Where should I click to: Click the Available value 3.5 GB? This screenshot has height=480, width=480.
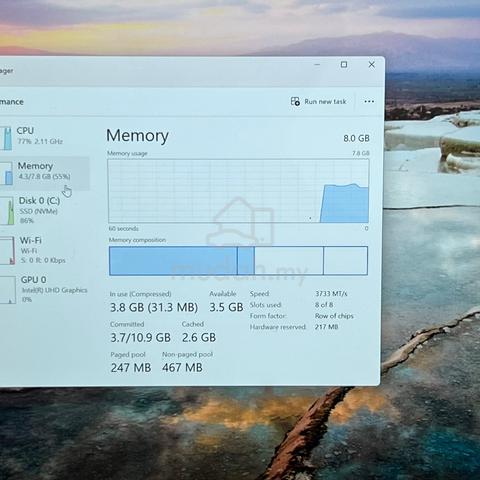click(x=226, y=307)
